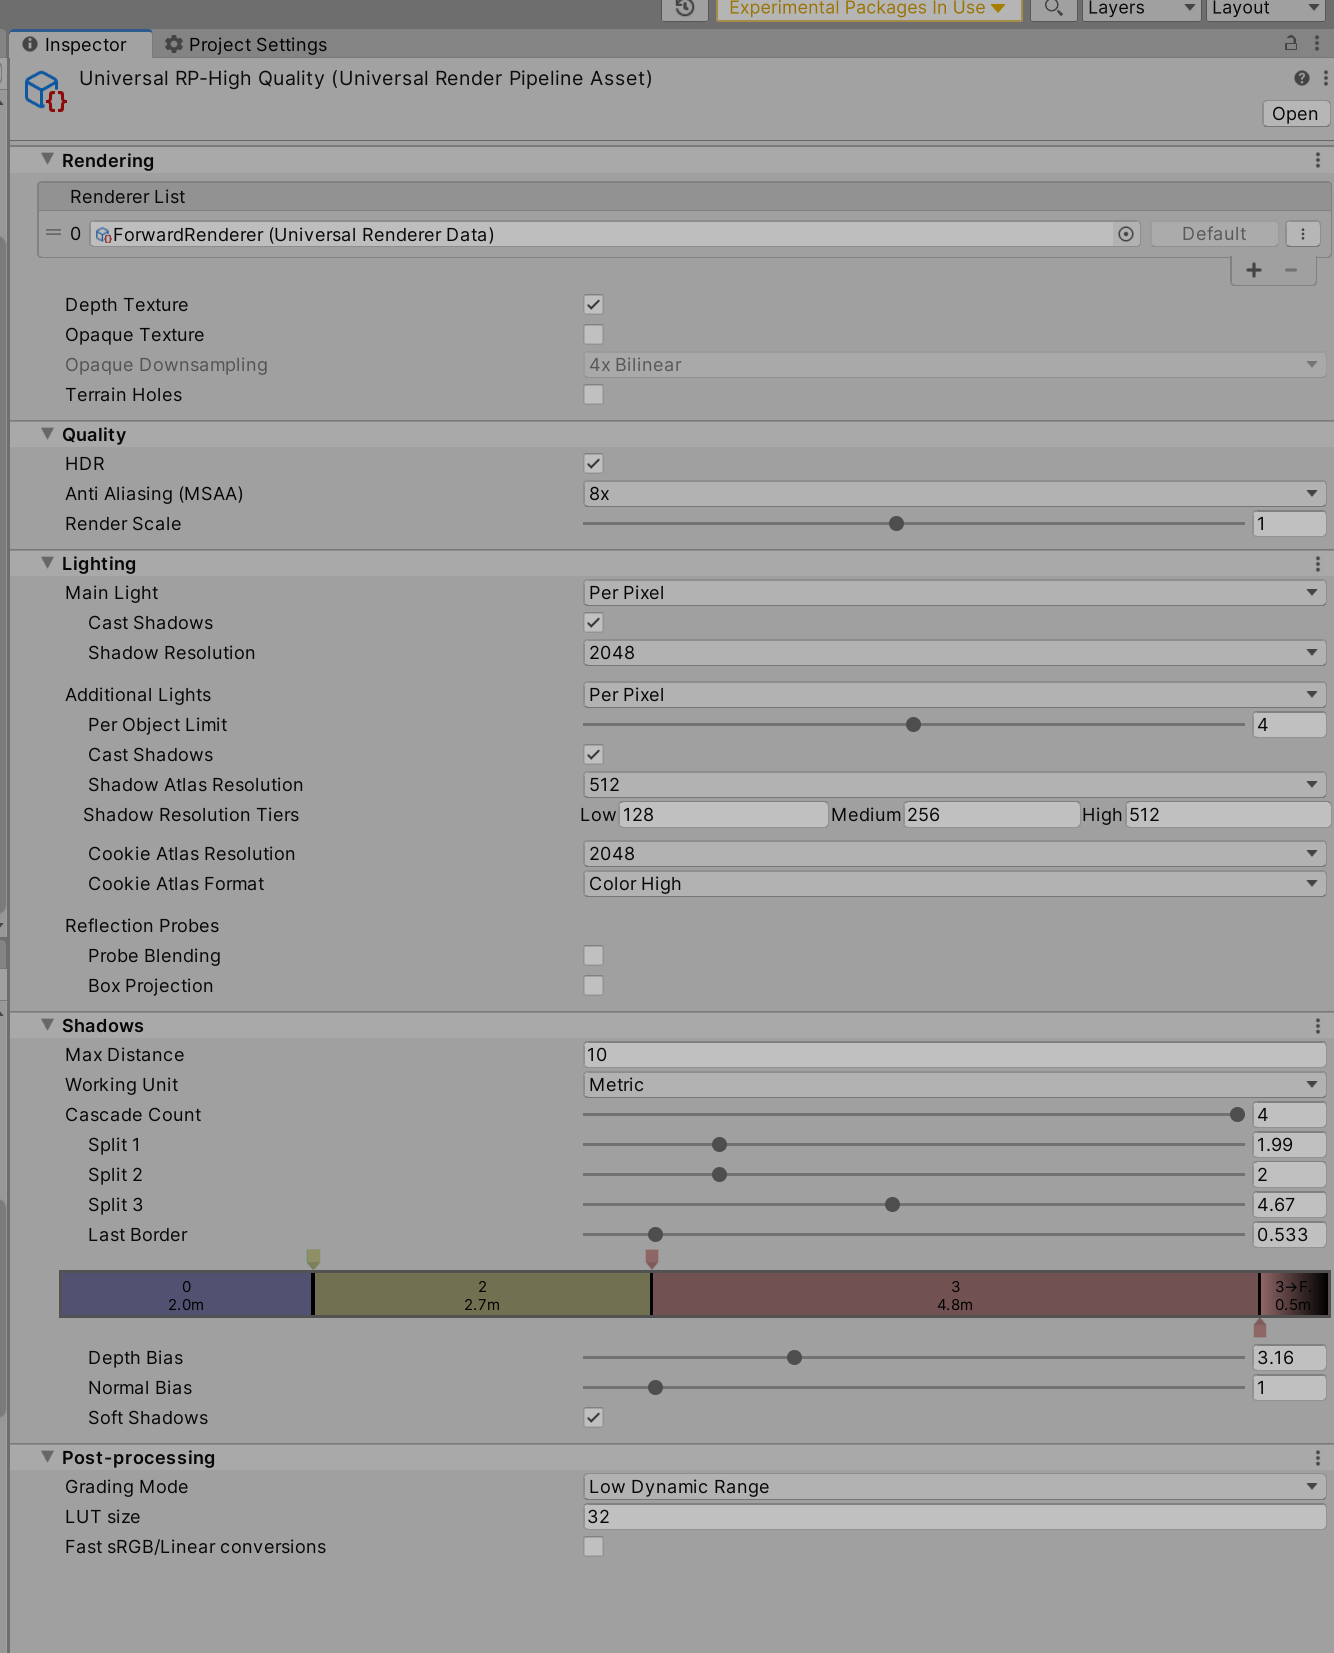Add a renderer with plus icon

1254,270
